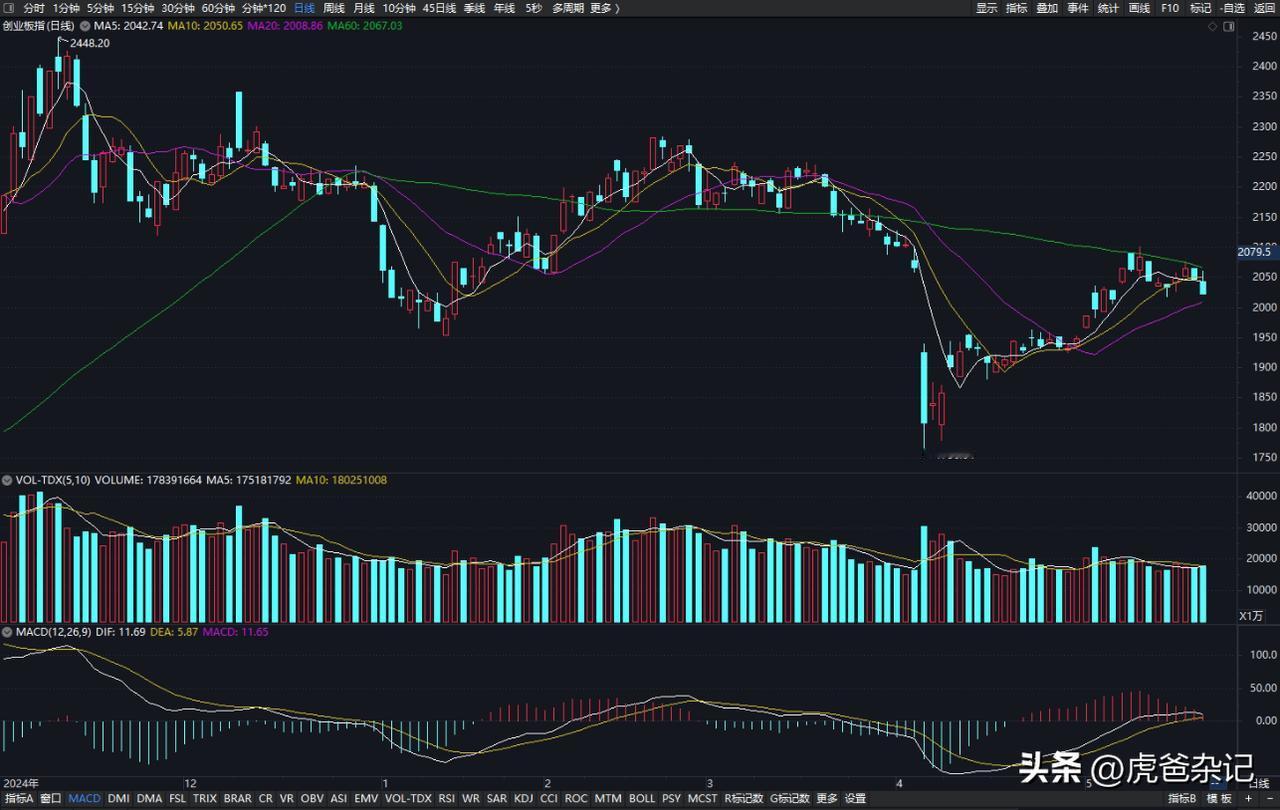Viewport: 1280px width, 810px height.
Task: Switch to 周线 weekly chart
Action: click(334, 8)
